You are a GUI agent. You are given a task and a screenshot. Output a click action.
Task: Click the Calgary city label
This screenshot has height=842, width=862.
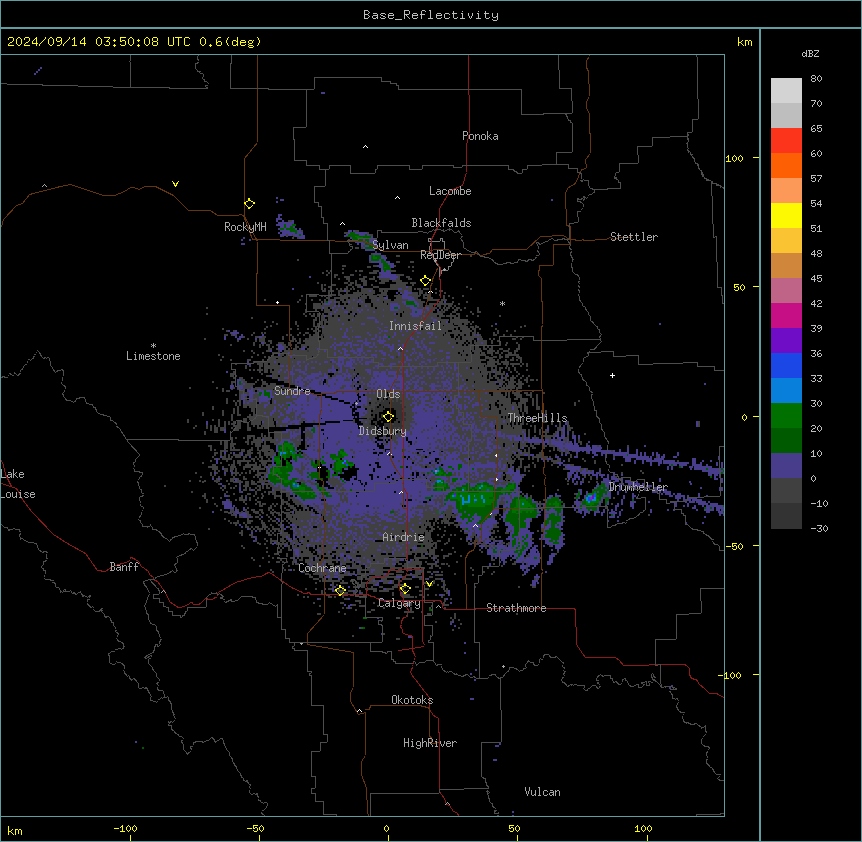tap(399, 603)
